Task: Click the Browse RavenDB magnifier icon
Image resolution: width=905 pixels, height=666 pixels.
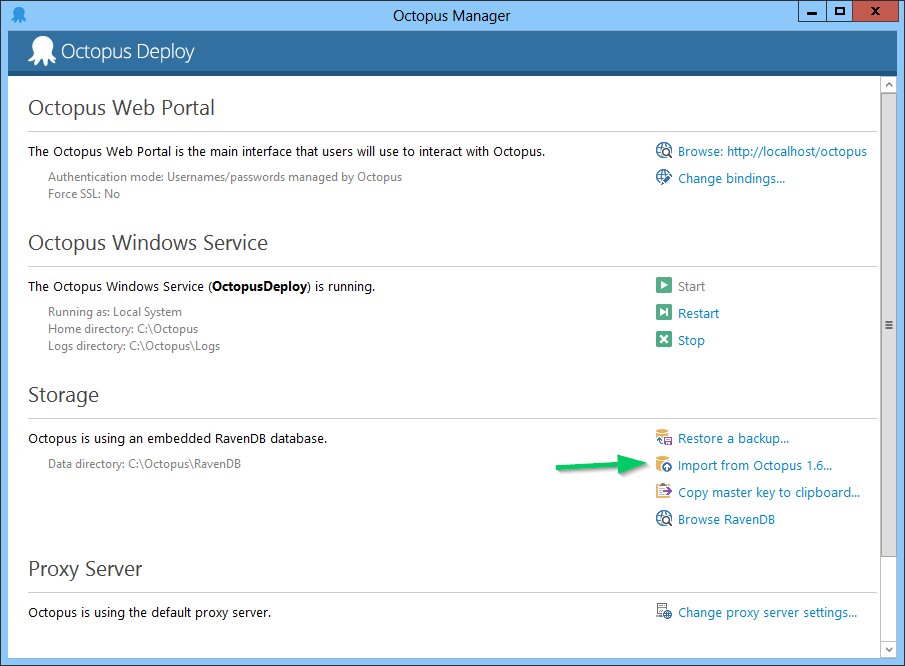Action: (x=663, y=519)
